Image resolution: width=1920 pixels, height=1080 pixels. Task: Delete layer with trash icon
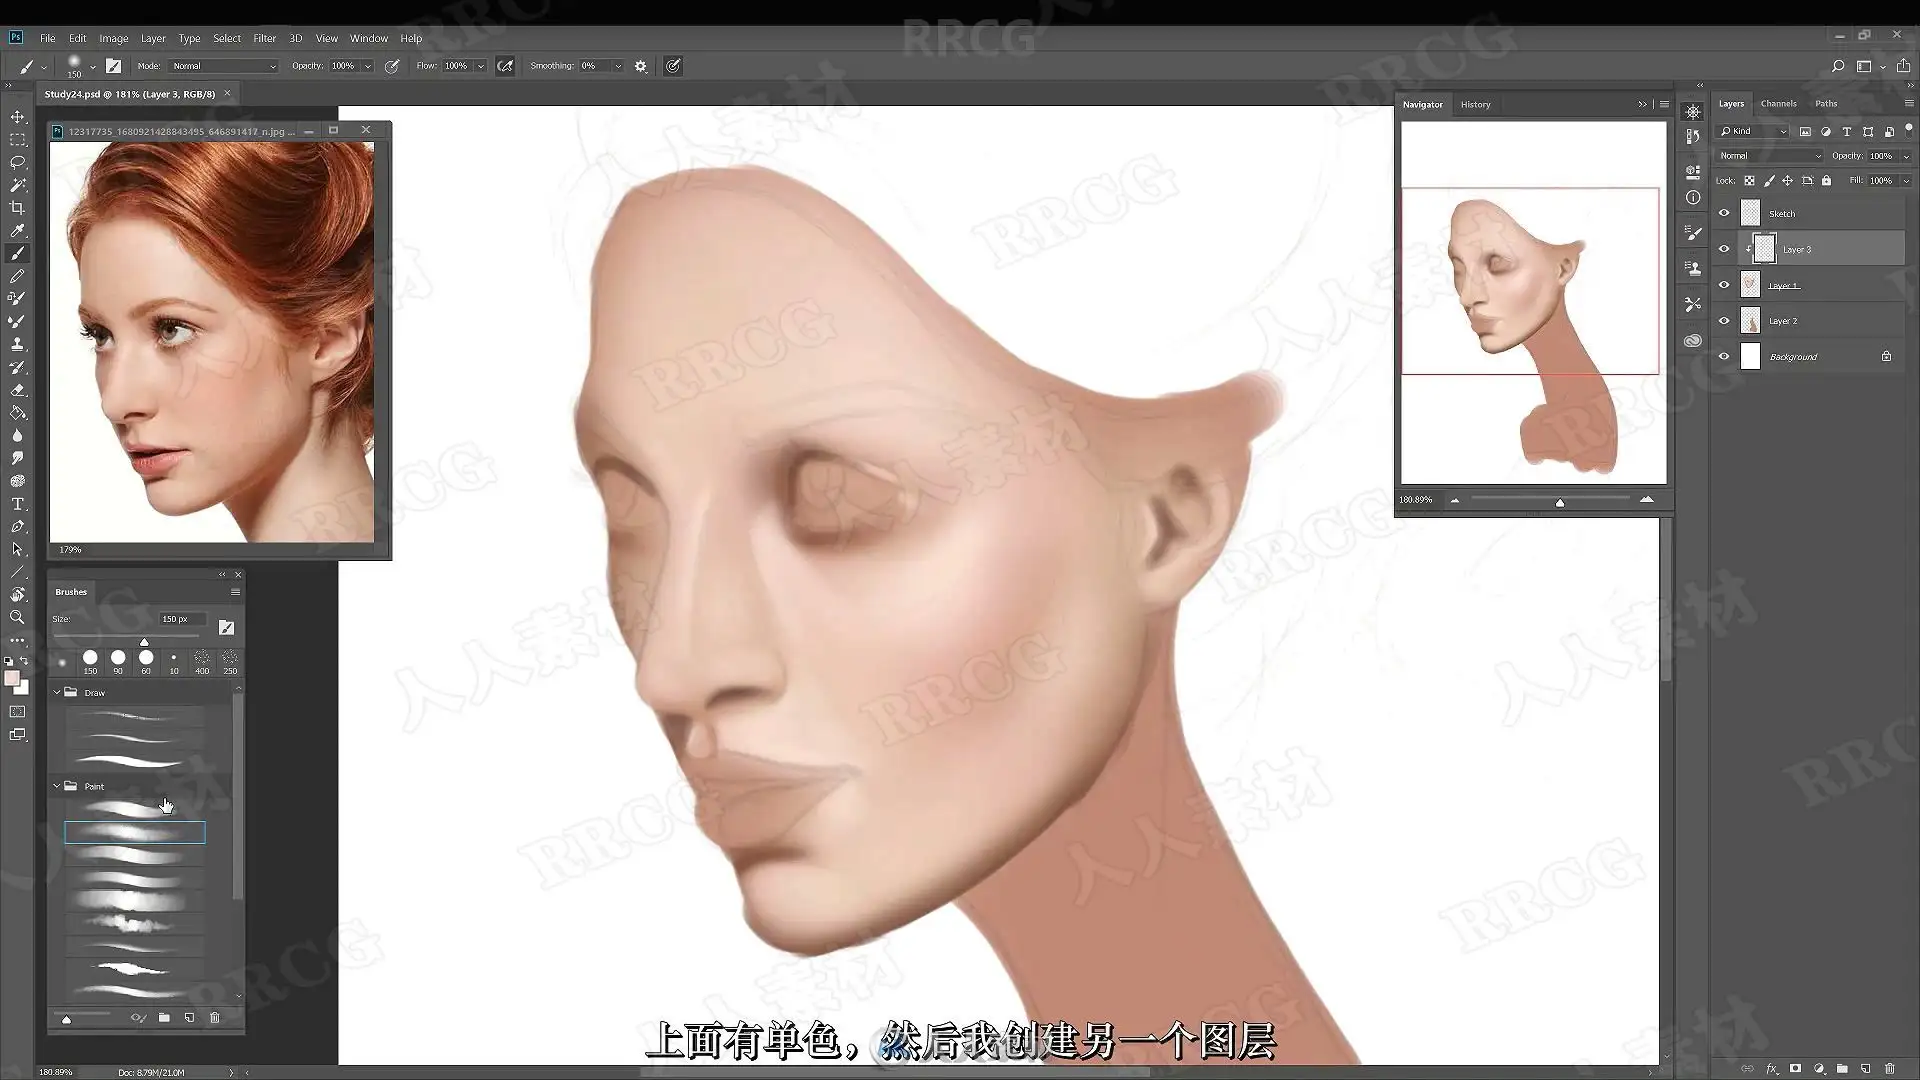tap(1889, 1068)
